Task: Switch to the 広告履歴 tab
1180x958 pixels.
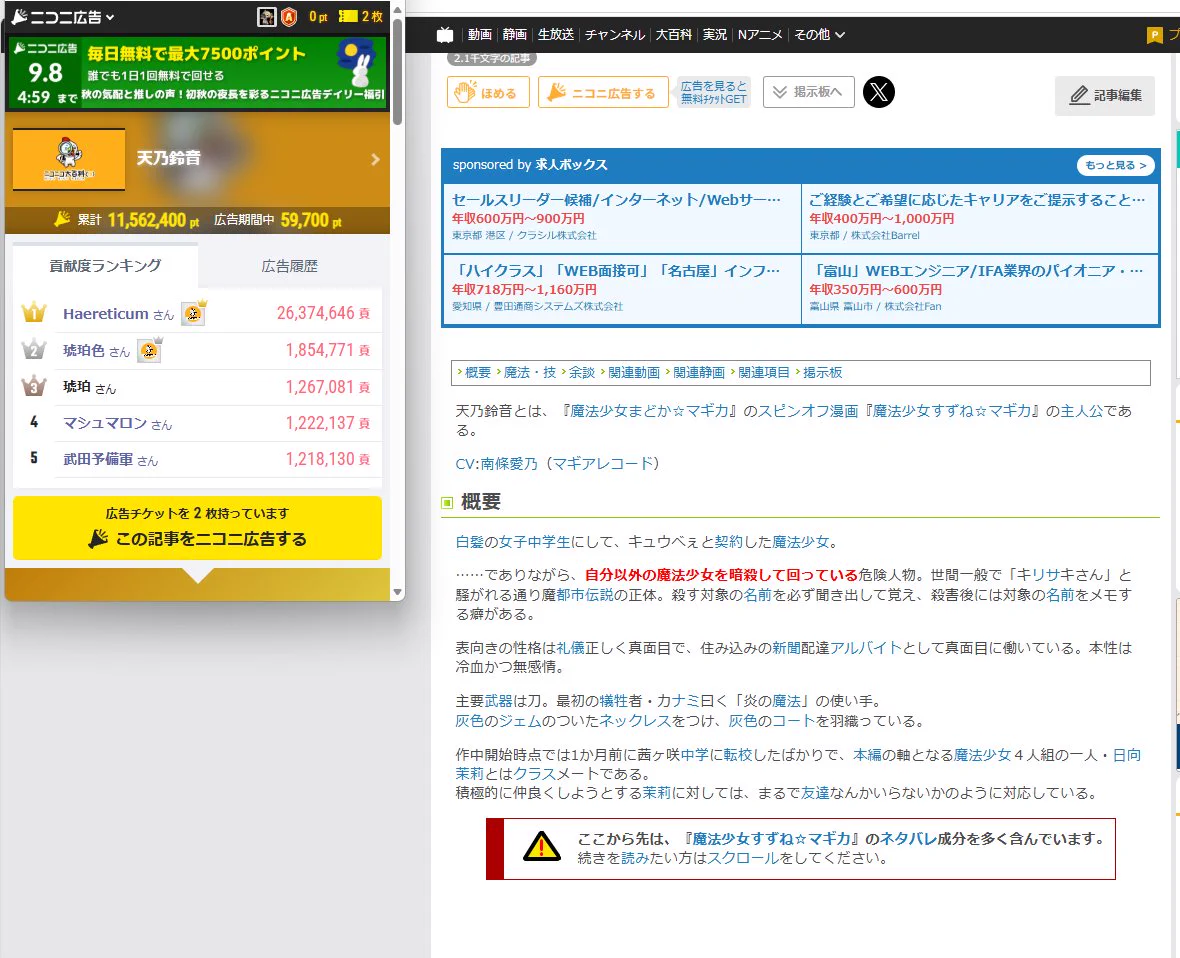Action: coord(290,266)
